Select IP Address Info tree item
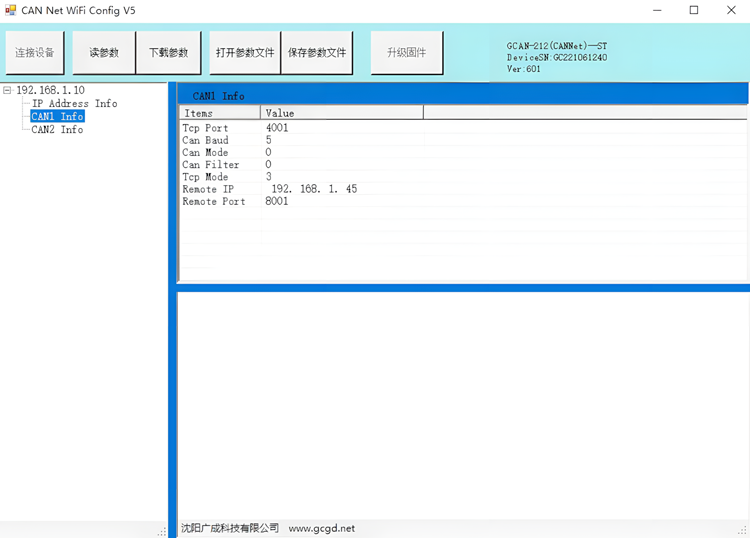The height and width of the screenshot is (538, 750). pyautogui.click(x=74, y=103)
